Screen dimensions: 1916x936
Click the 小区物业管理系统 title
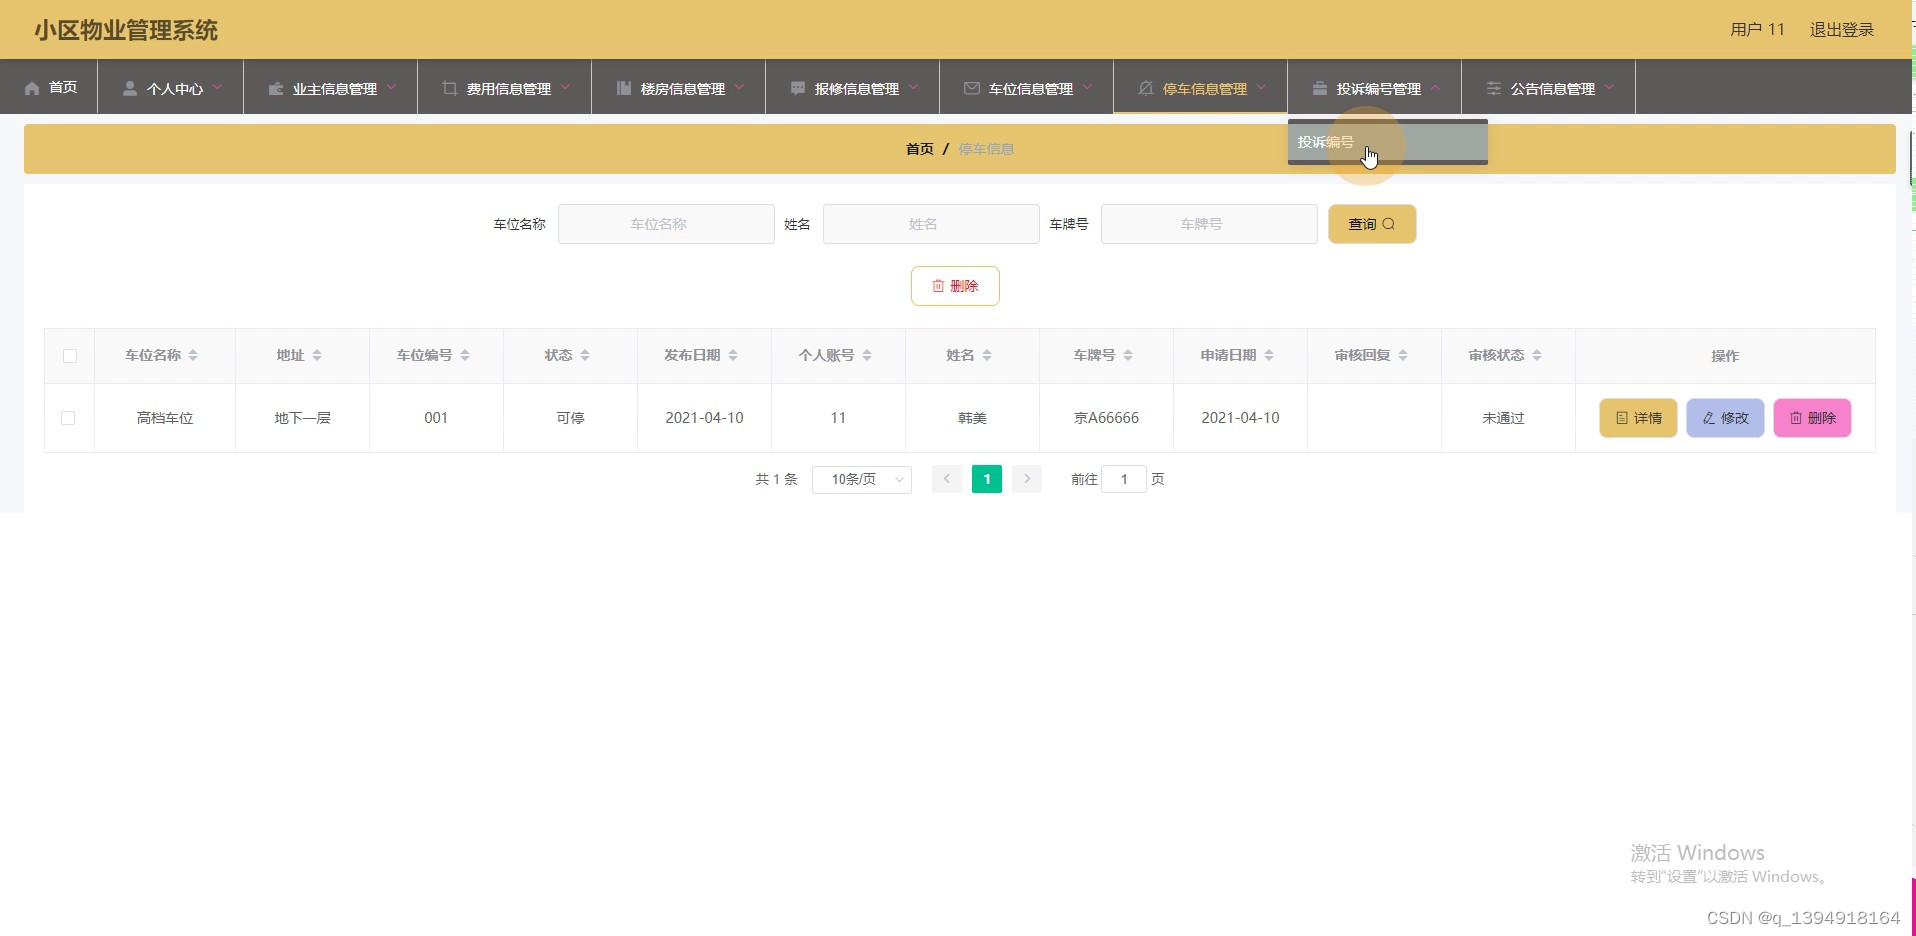click(126, 30)
